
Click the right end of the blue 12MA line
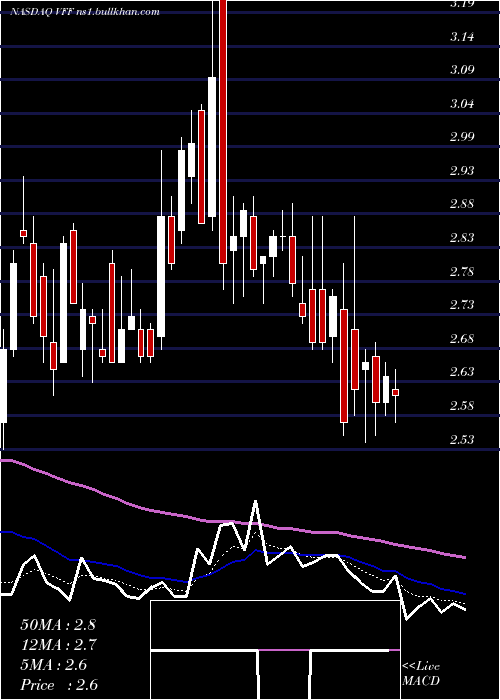coord(464,594)
